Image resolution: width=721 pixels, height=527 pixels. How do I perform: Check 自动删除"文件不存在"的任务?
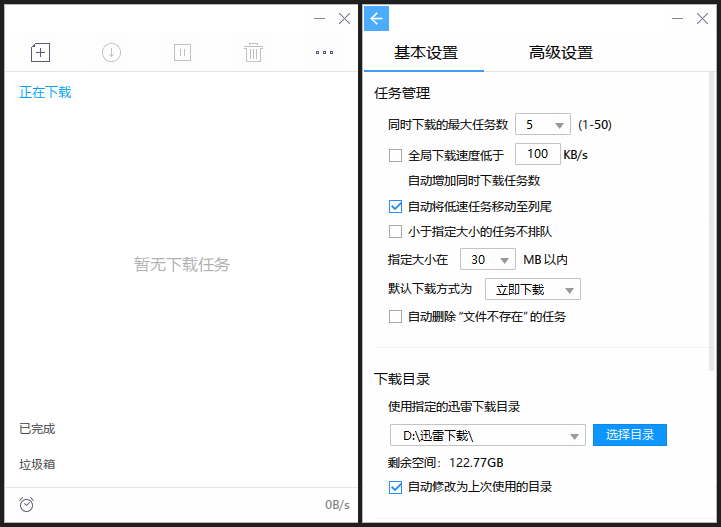395,316
